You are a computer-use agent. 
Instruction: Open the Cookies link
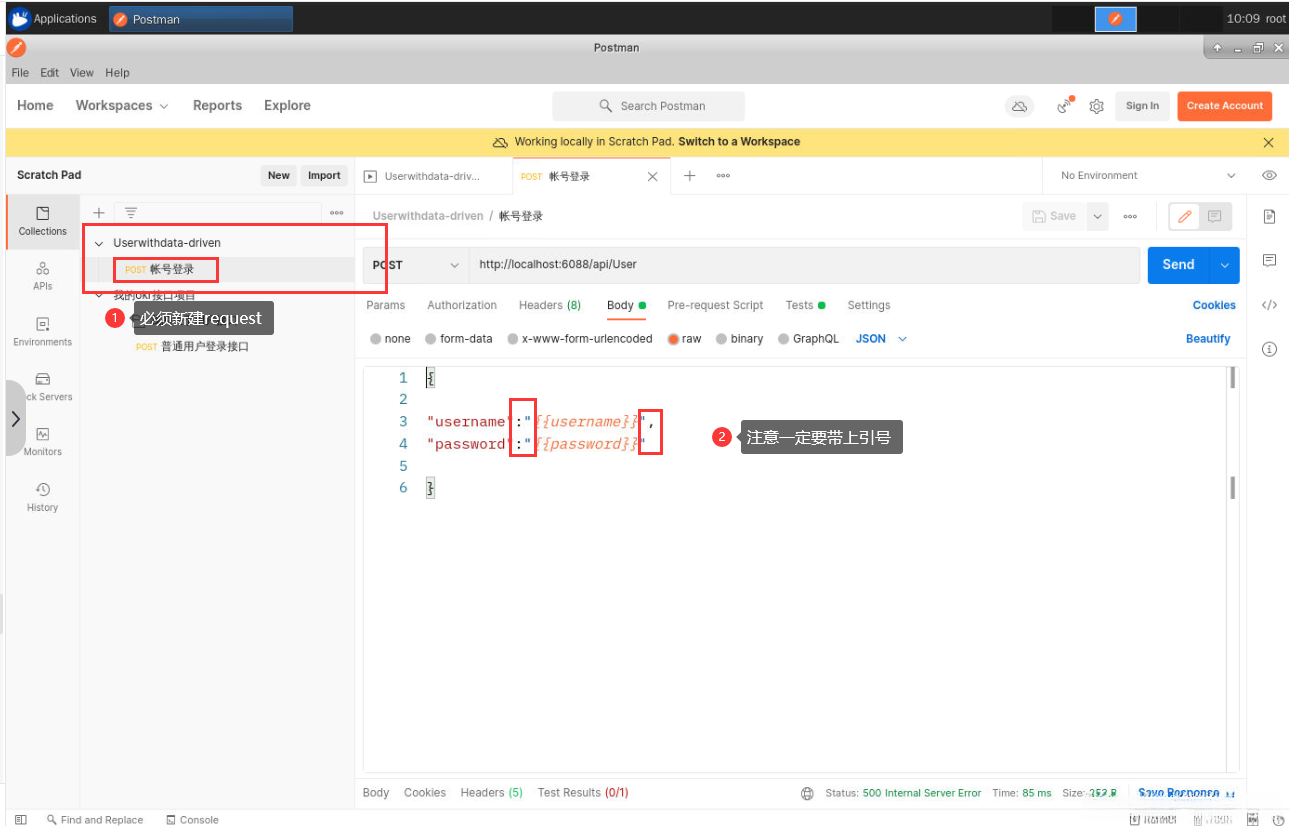pos(1214,305)
